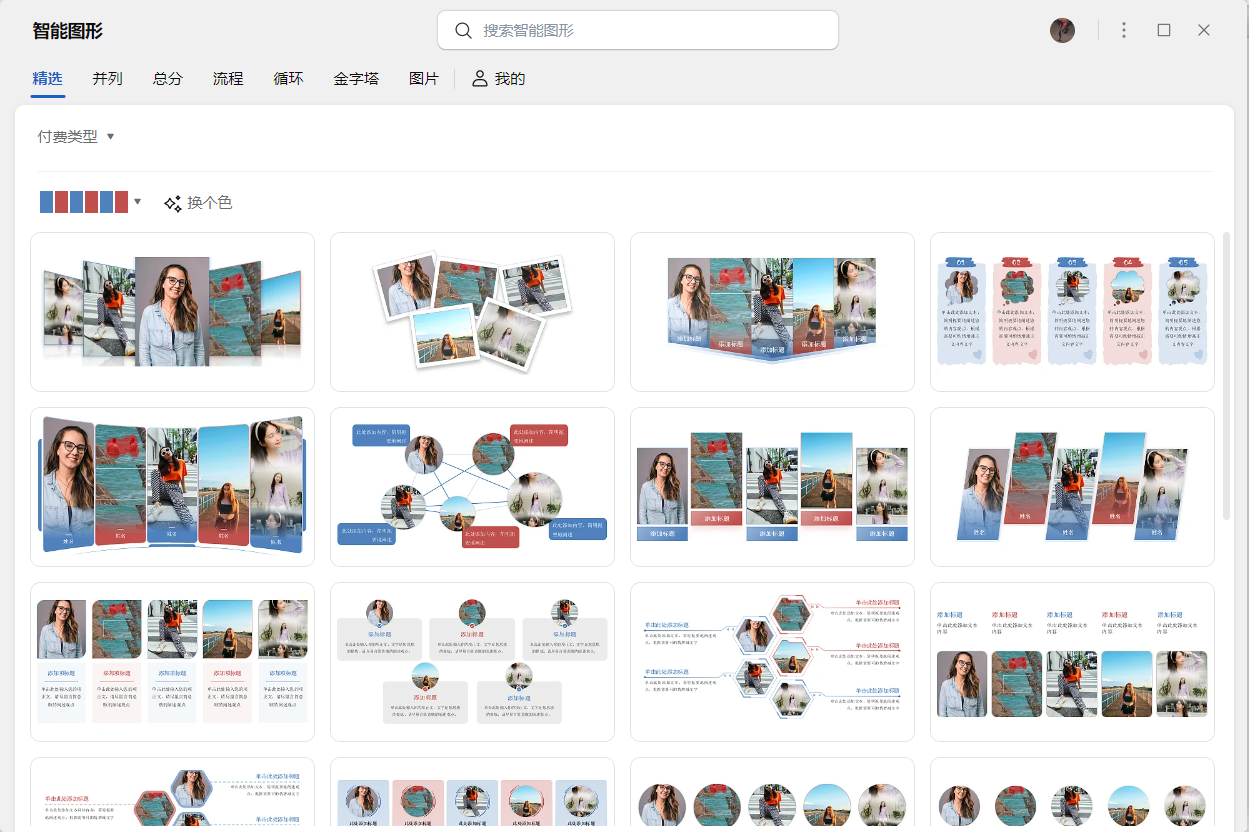Select the network relationship diagram template
The width and height of the screenshot is (1249, 832).
tap(472, 487)
